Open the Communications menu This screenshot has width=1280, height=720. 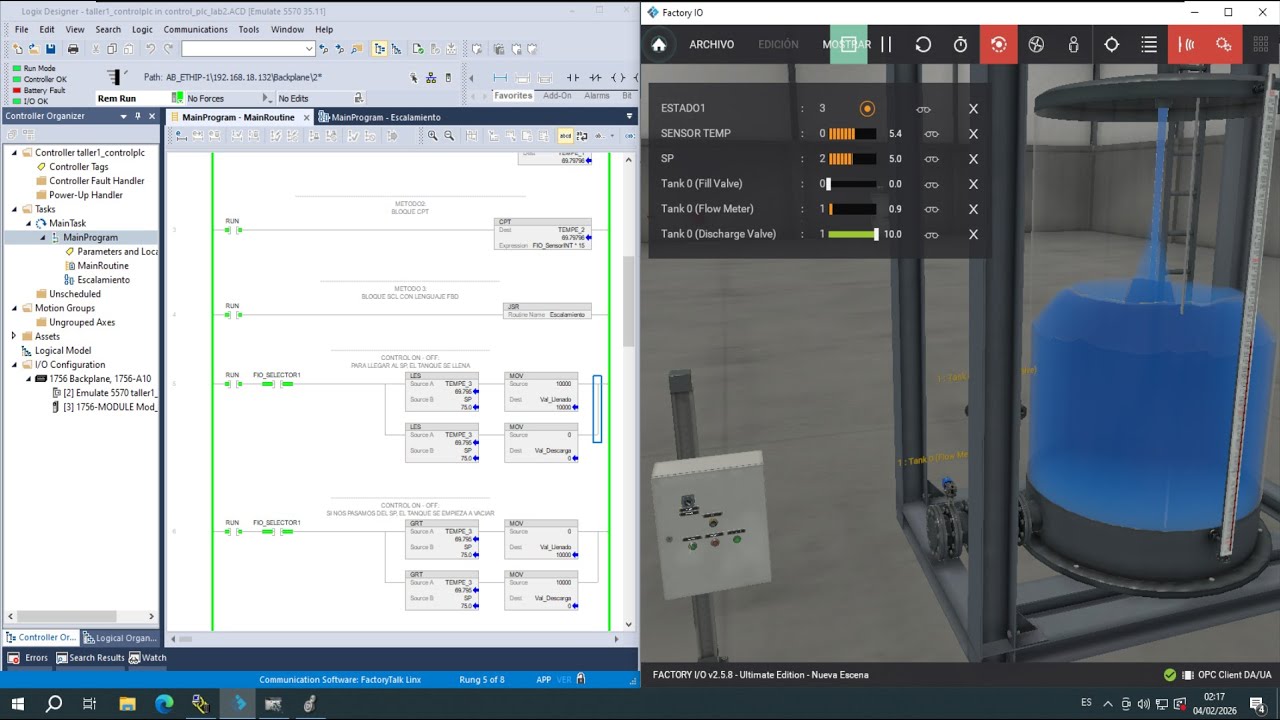click(x=195, y=29)
